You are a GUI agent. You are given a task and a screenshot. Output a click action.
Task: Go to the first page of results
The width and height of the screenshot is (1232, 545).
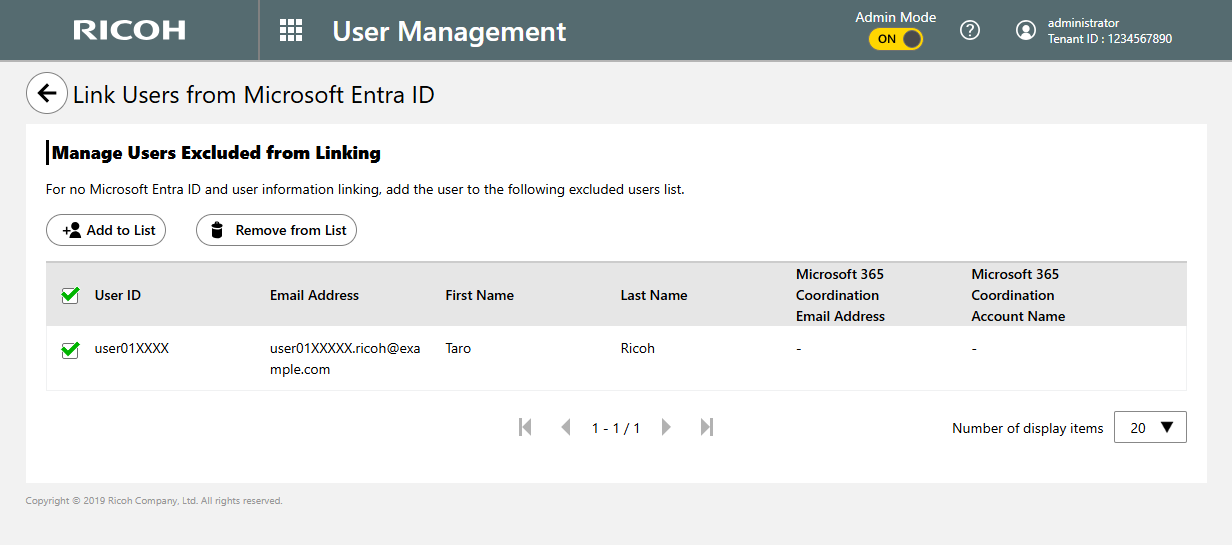coord(525,427)
